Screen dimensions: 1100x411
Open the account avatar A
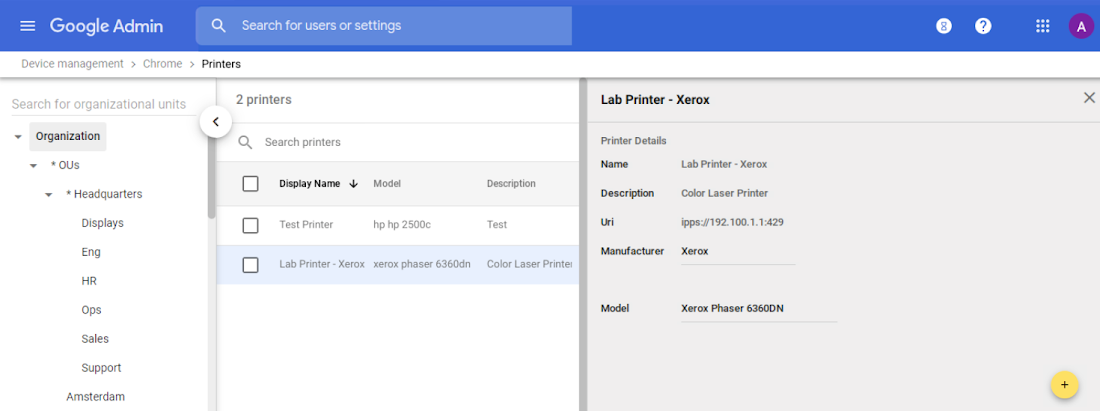point(1081,26)
